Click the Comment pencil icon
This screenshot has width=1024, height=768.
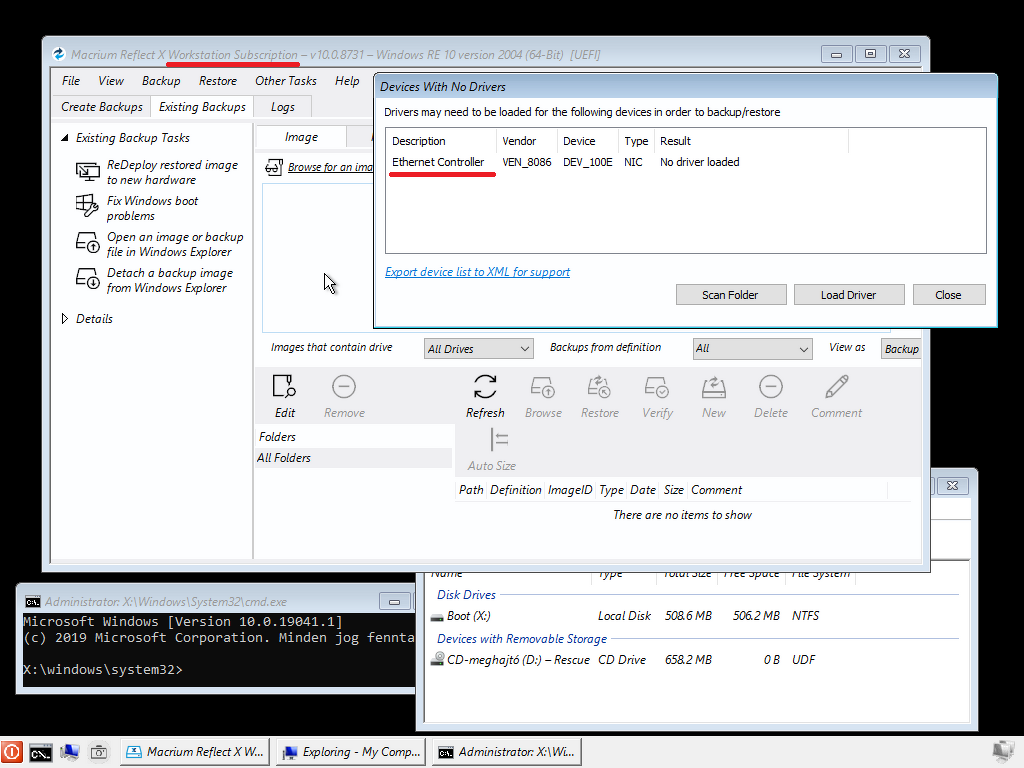[837, 387]
